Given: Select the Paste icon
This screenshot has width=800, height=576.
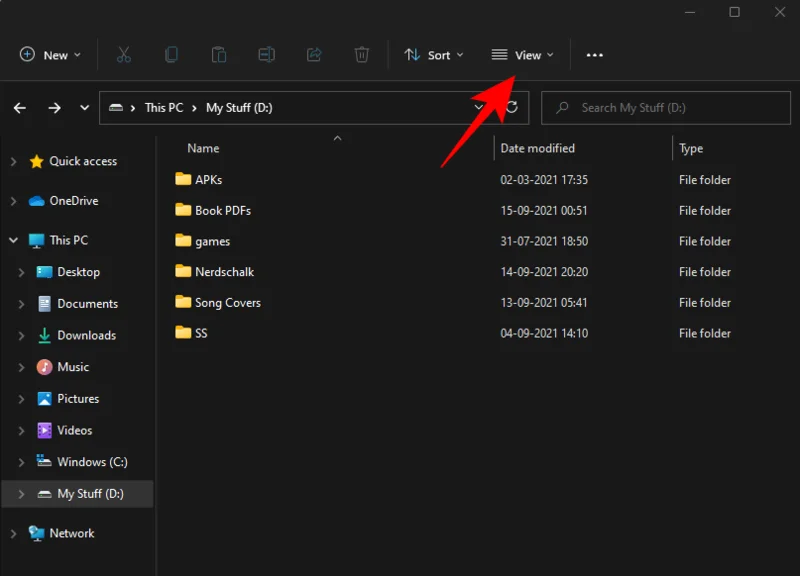Looking at the screenshot, I should 219,55.
